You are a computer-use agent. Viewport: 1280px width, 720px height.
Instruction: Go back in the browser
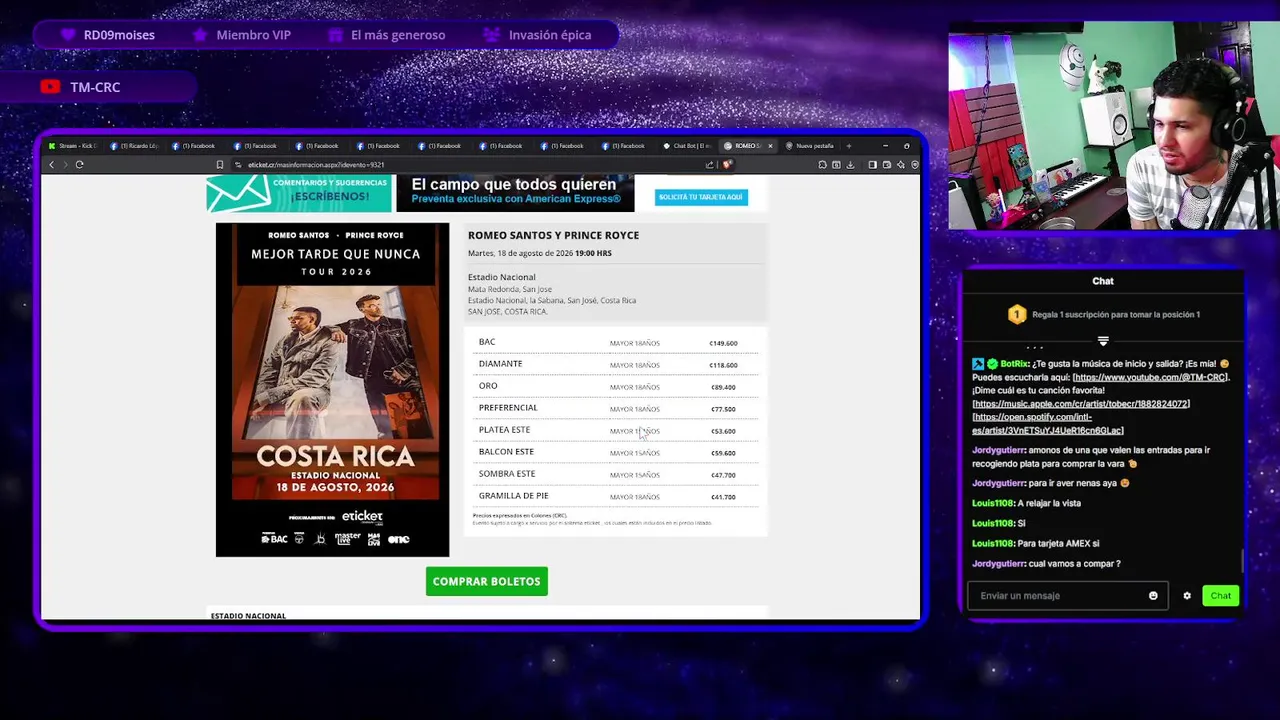[x=52, y=165]
